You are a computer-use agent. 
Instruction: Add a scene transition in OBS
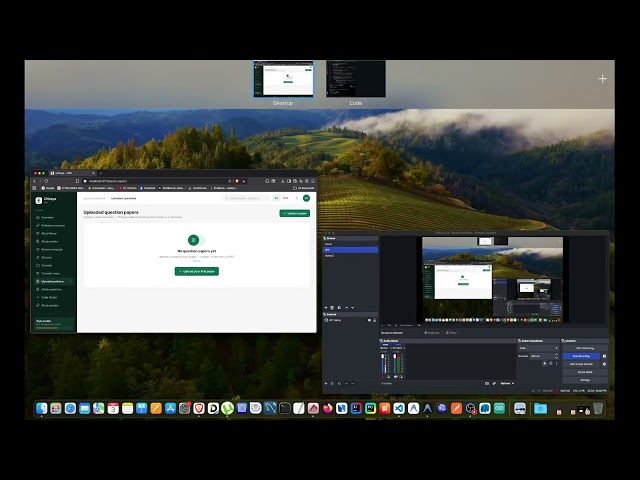[544, 363]
